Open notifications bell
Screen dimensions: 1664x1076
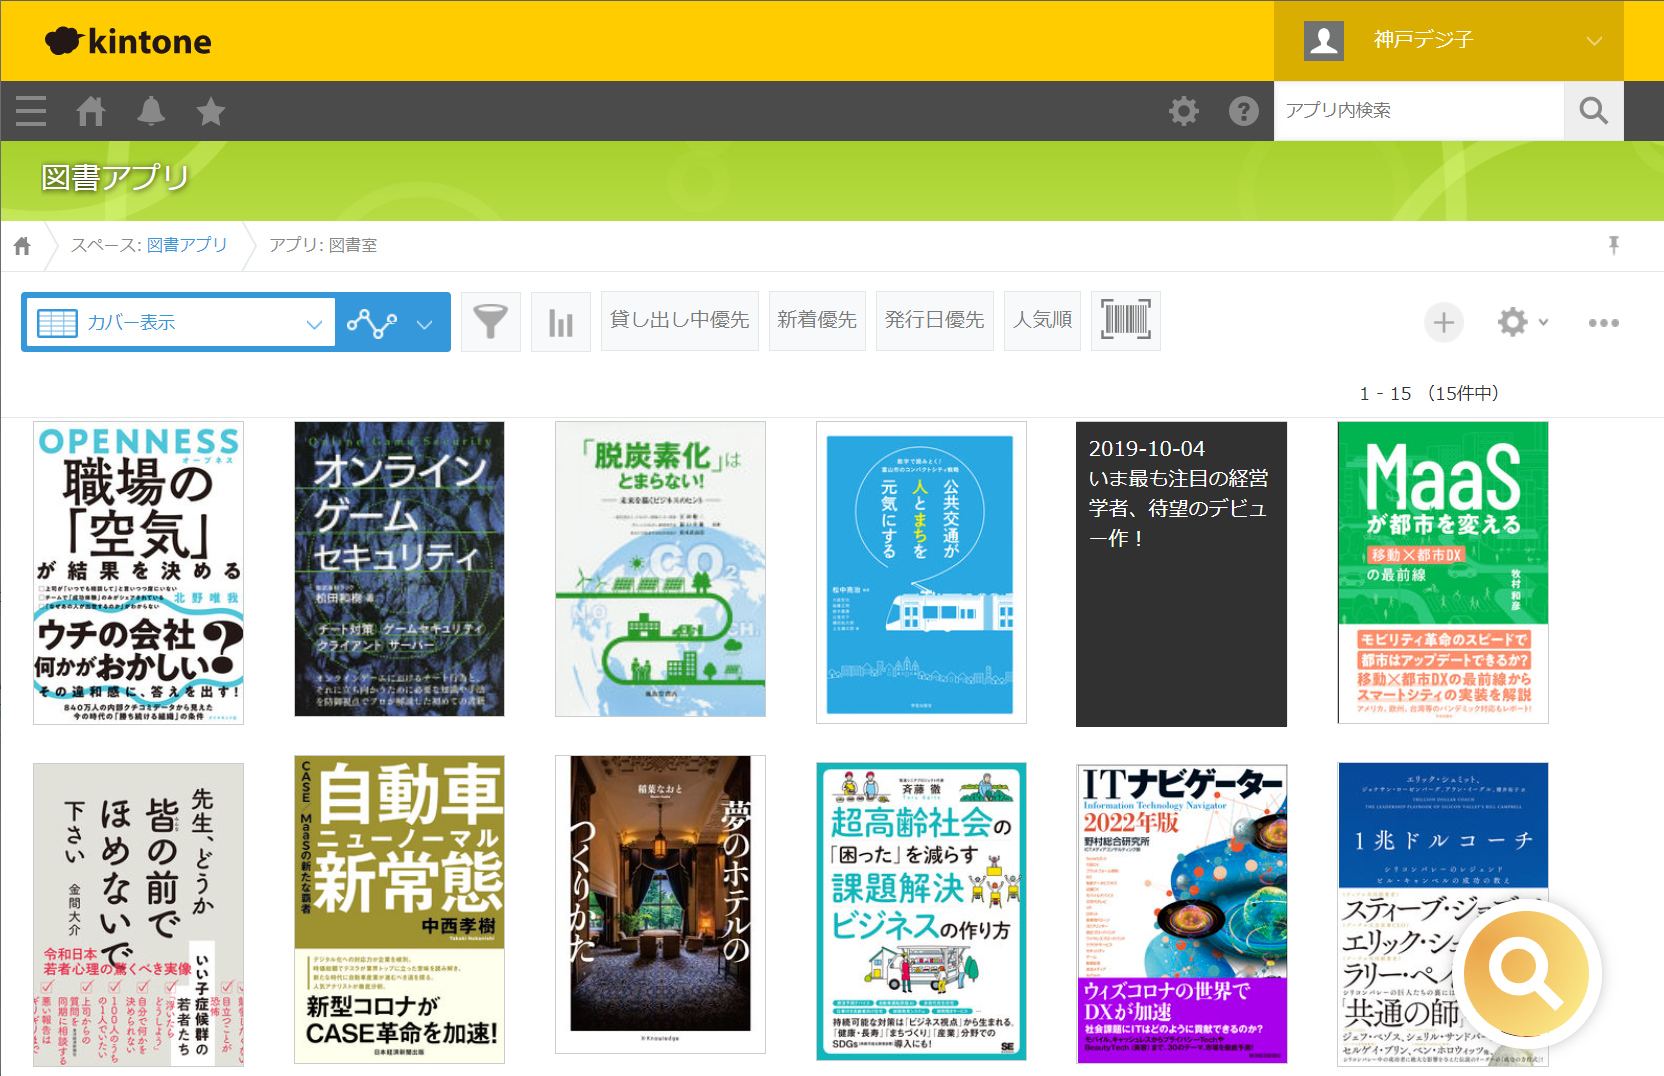(151, 111)
